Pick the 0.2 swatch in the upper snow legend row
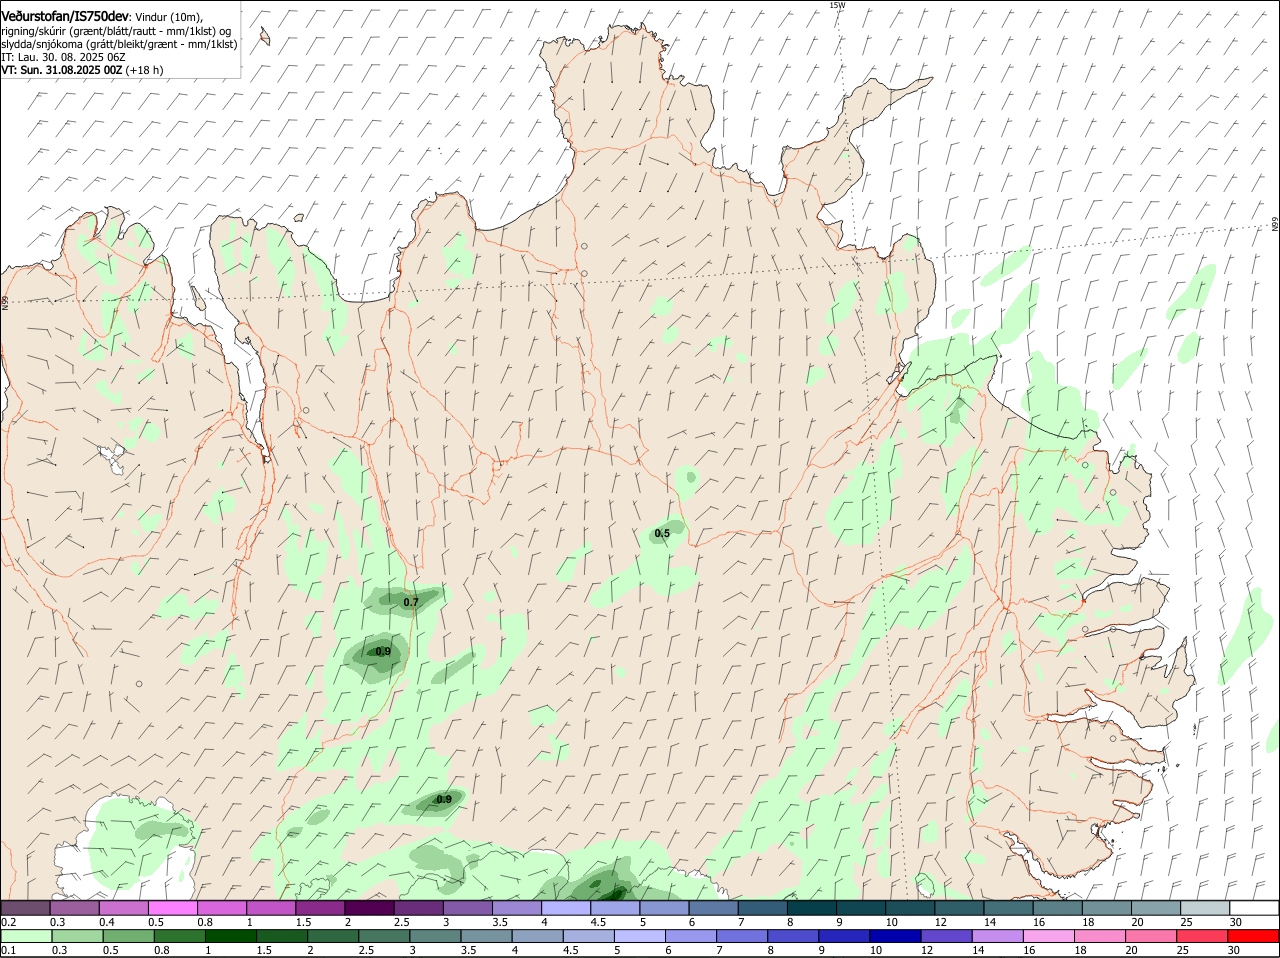This screenshot has height=958, width=1280. (x=25, y=907)
